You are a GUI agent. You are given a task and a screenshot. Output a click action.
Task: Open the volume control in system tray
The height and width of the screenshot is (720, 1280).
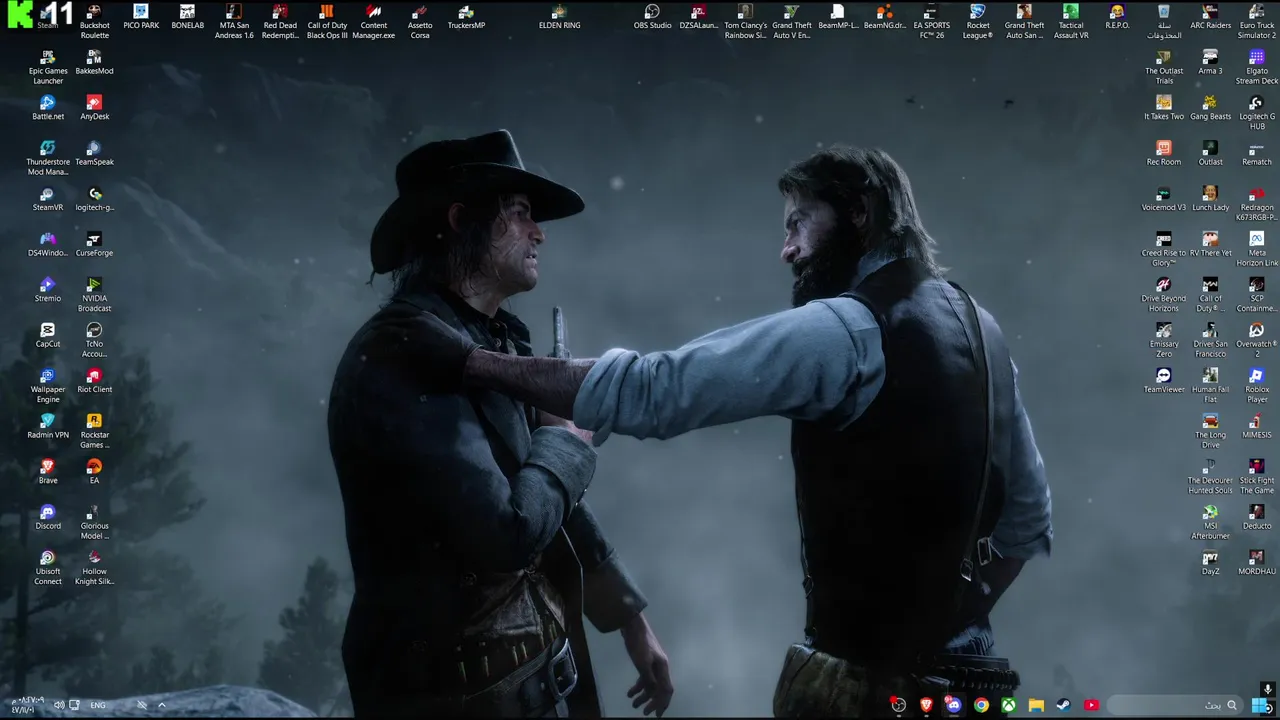[x=58, y=705]
